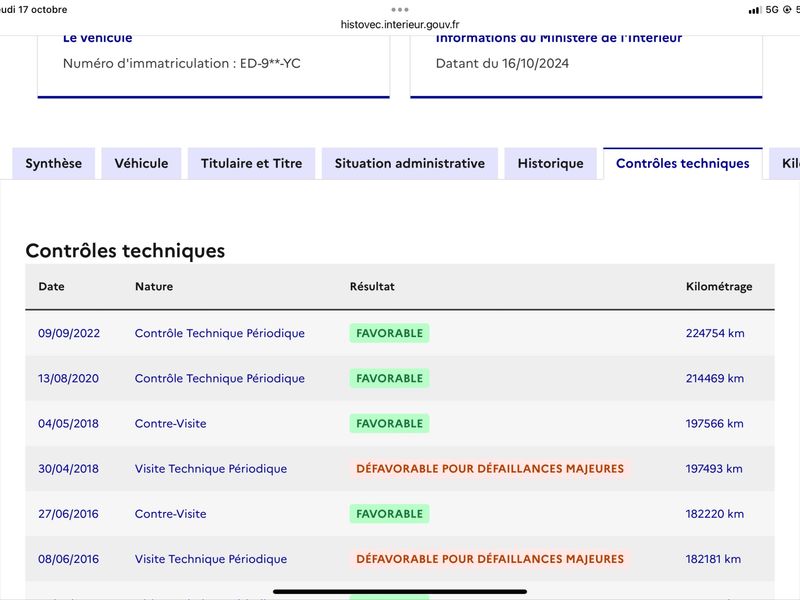The height and width of the screenshot is (600, 800).
Task: Select the date 30/04/2018
Action: 68,468
